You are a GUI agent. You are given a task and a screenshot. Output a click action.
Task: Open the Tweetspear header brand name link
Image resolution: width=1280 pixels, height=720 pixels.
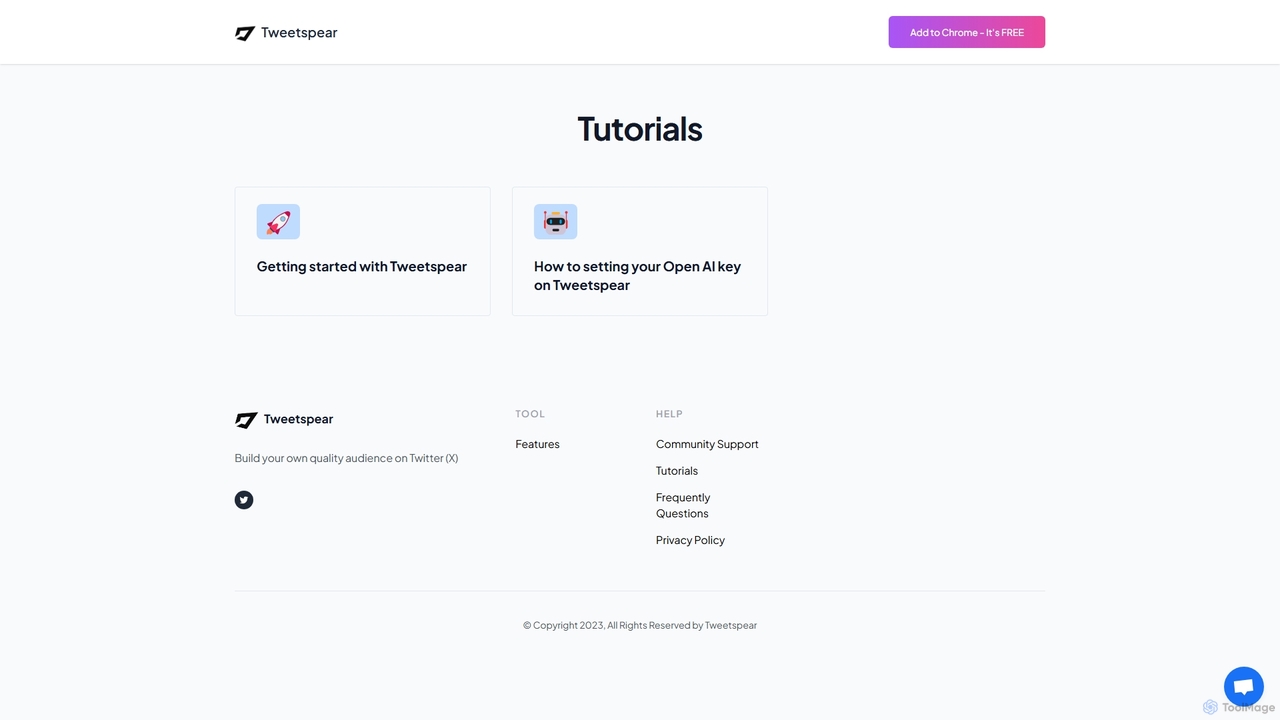click(x=299, y=33)
